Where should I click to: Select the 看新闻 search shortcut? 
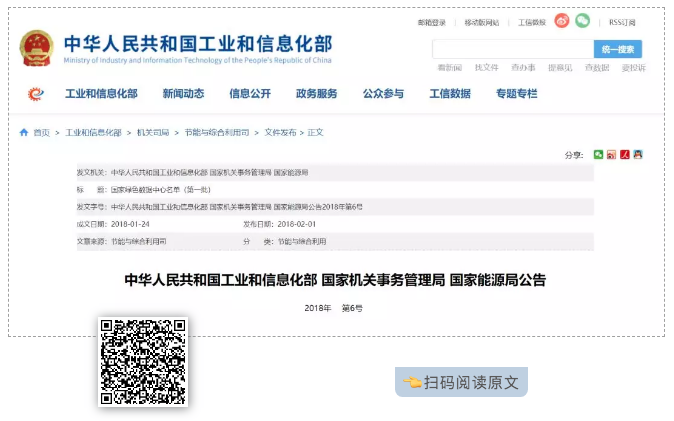click(x=450, y=68)
